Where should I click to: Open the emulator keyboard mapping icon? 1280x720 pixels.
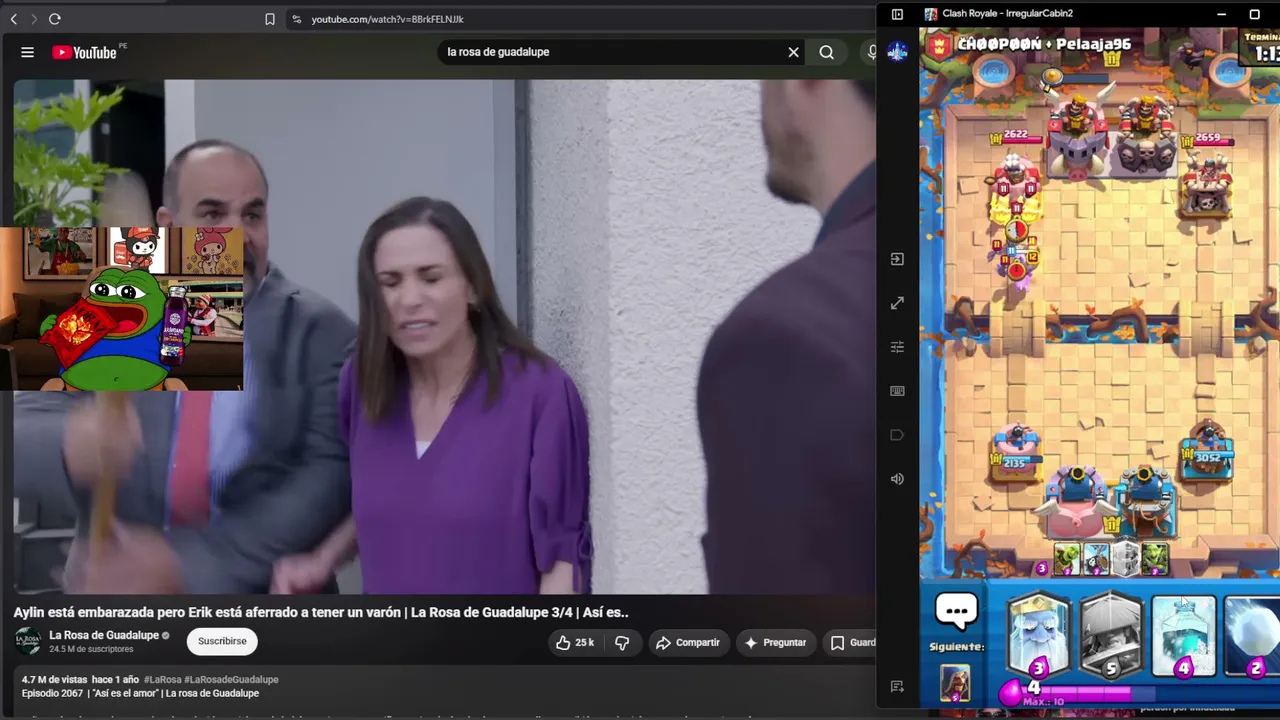click(897, 391)
